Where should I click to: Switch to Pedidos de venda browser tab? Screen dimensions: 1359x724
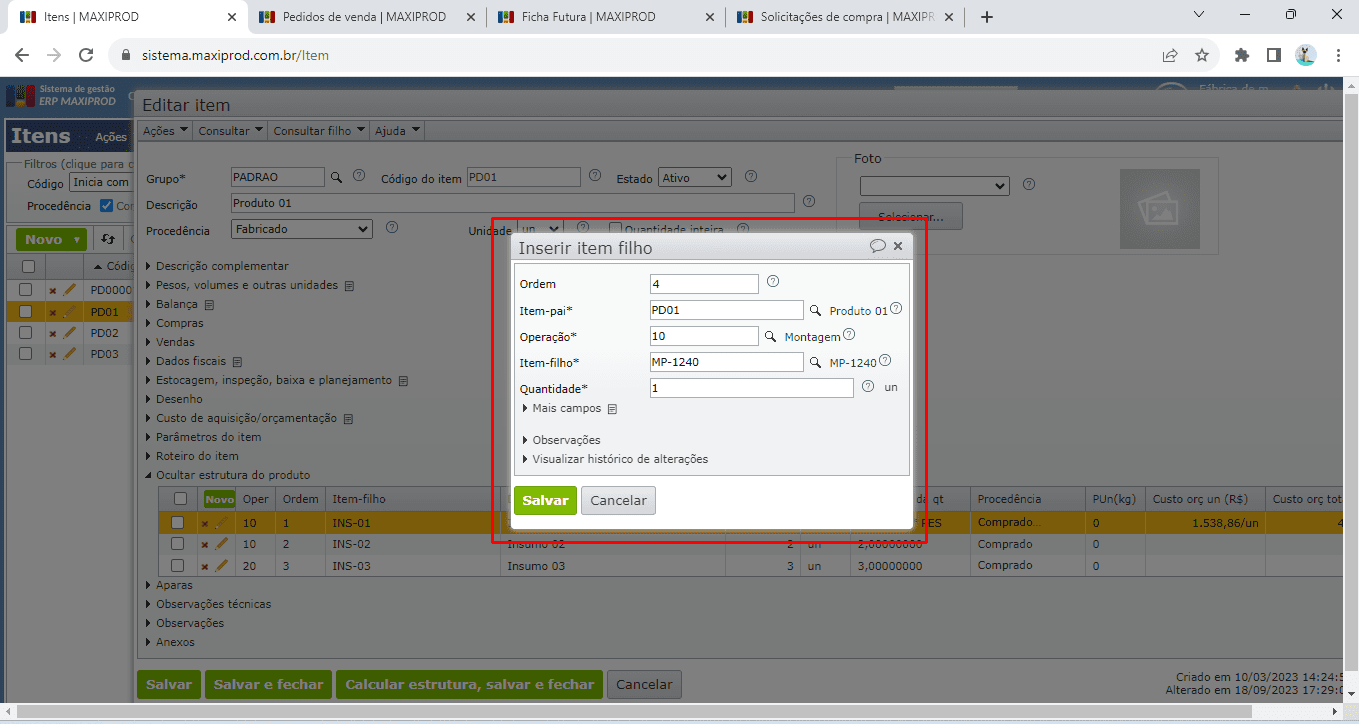(364, 17)
